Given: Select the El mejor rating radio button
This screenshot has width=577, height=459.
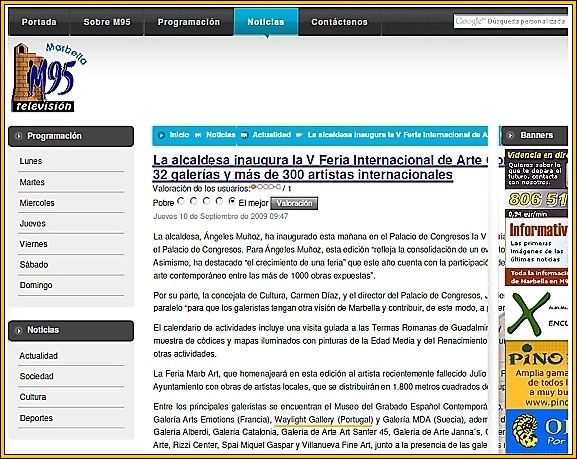Looking at the screenshot, I should click(232, 201).
